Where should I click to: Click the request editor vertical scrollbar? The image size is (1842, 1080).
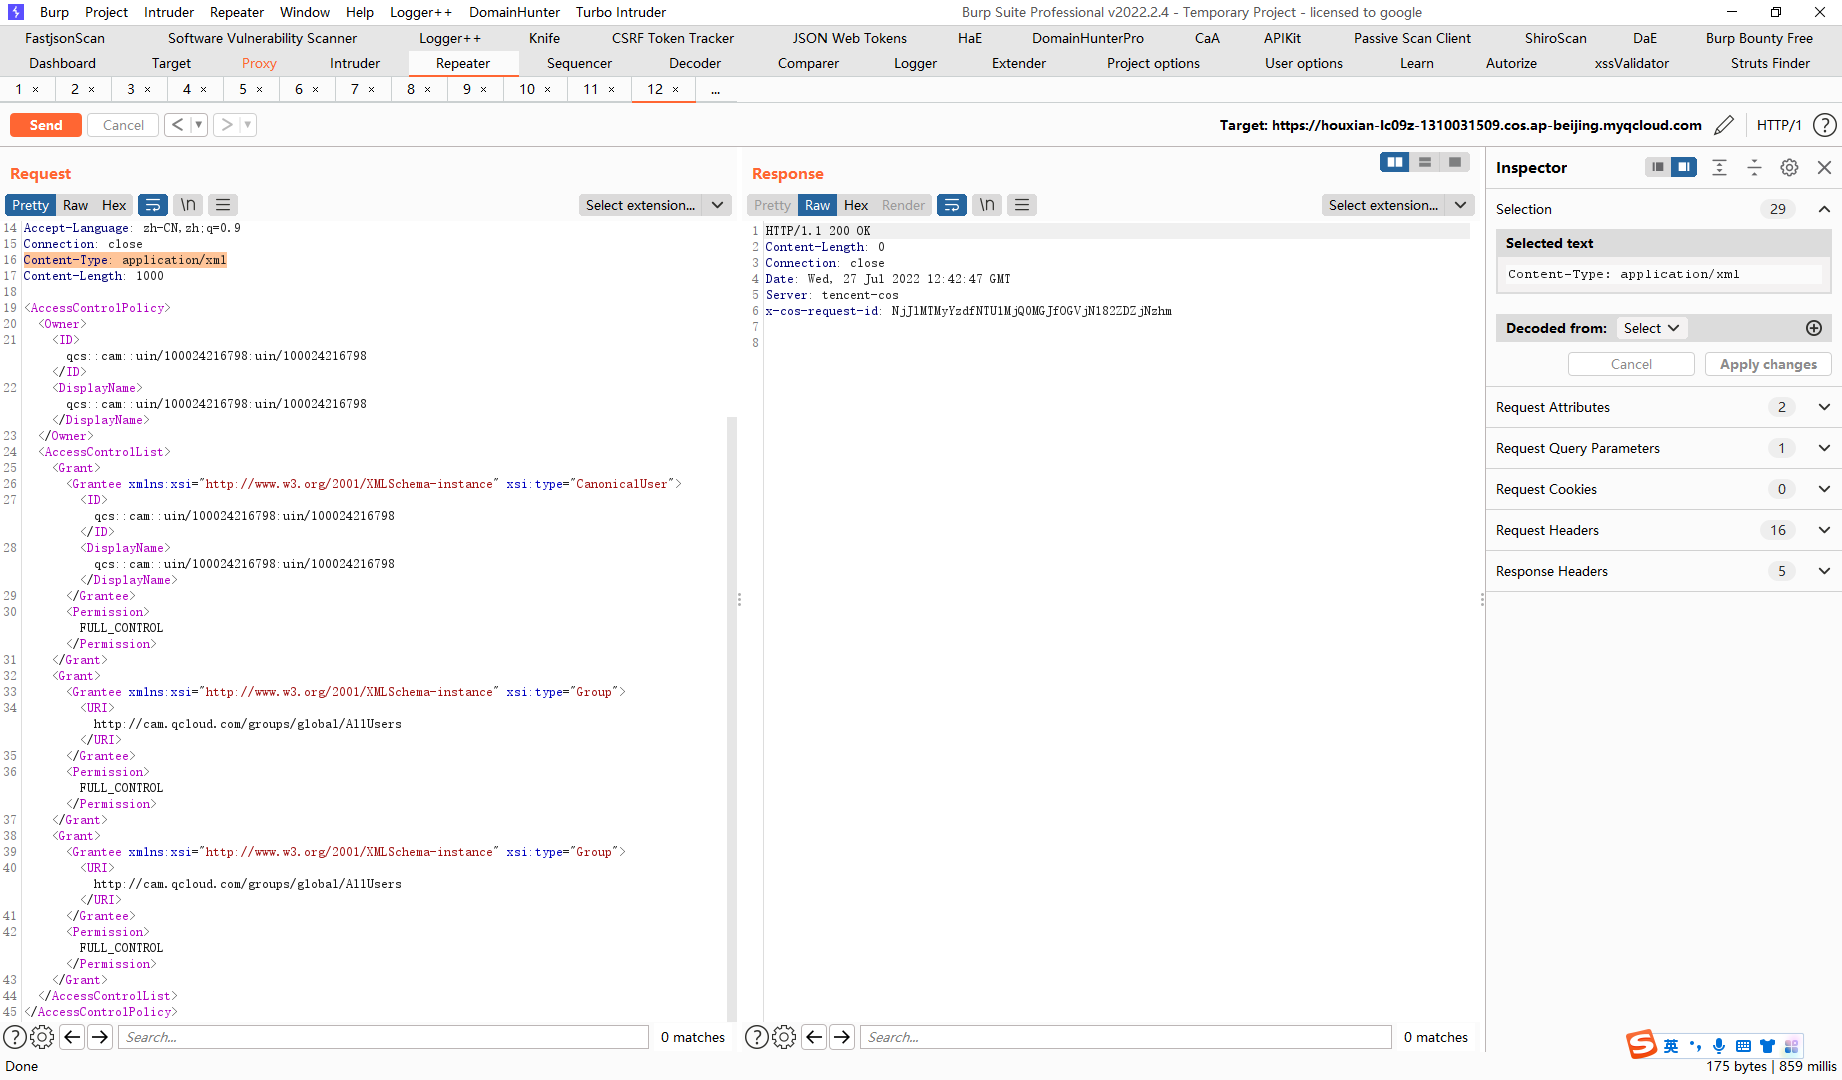732,718
